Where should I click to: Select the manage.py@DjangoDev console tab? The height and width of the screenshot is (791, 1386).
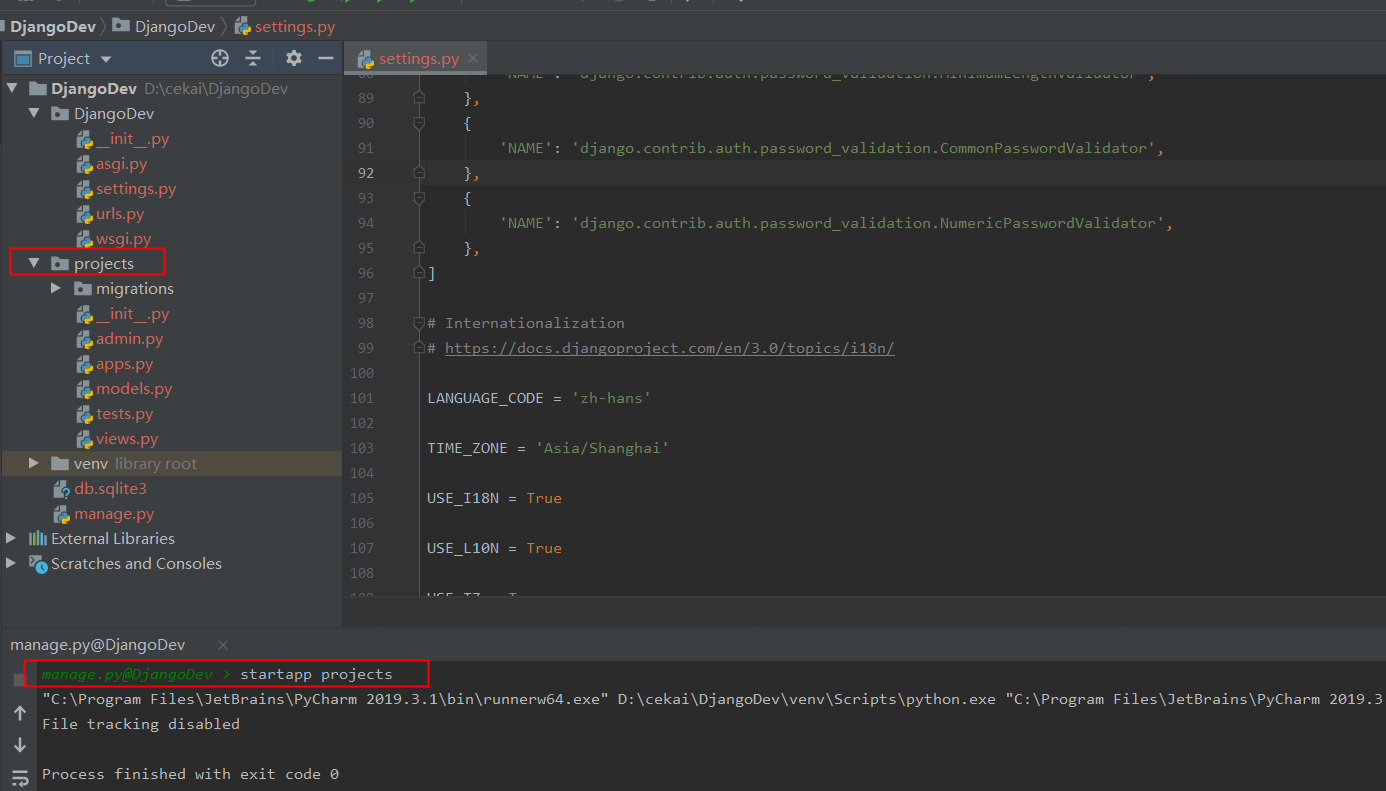coord(98,645)
